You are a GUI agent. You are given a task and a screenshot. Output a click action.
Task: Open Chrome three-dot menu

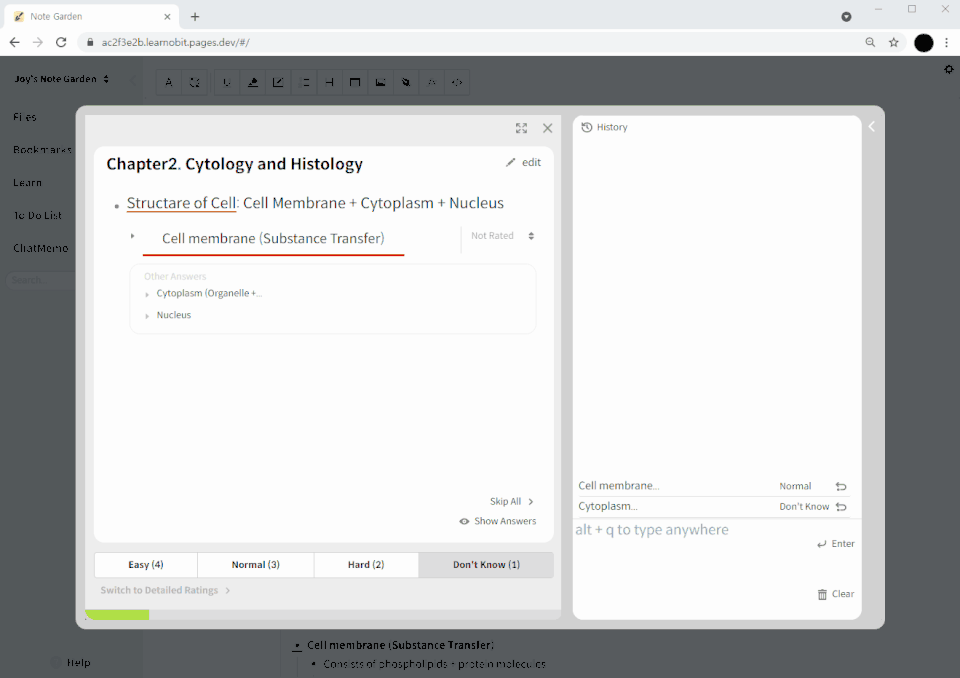click(947, 42)
